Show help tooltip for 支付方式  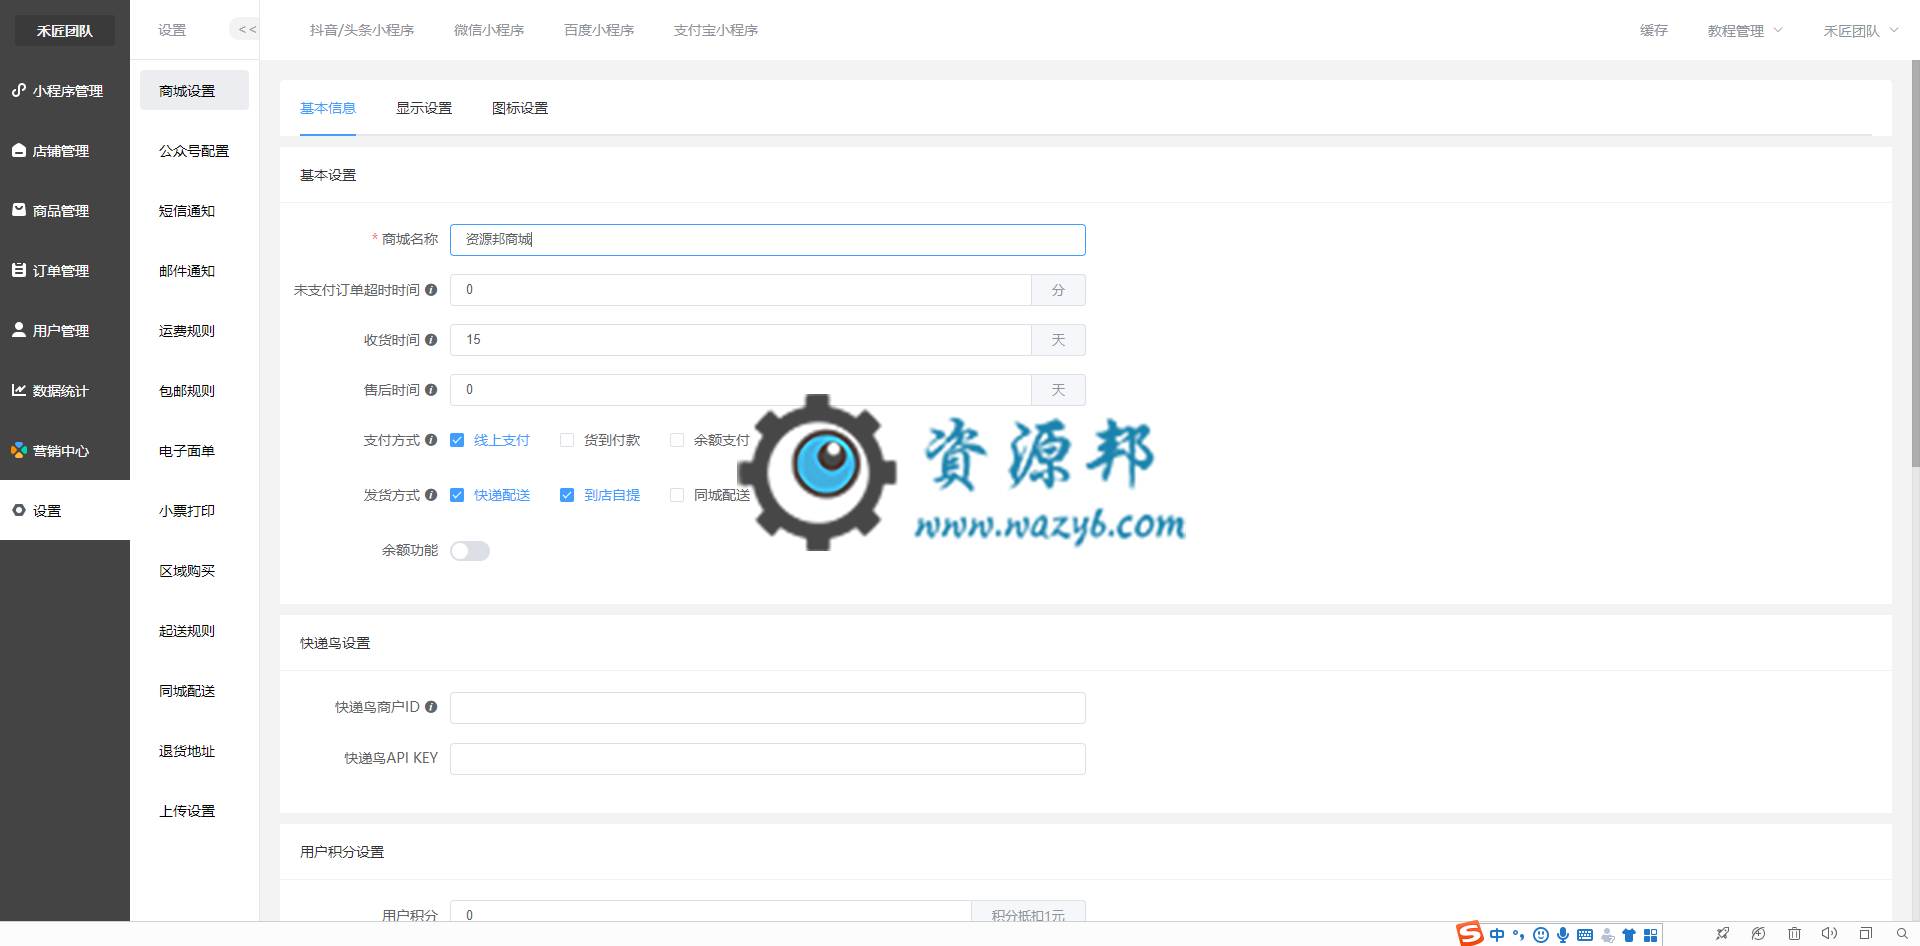431,440
